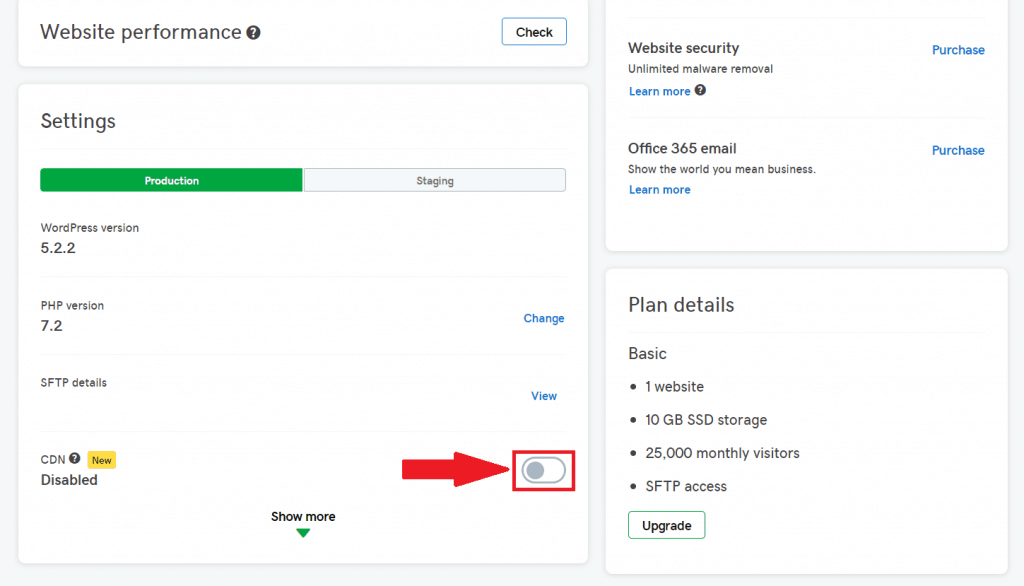Viewport: 1024px width, 586px height.
Task: Purchase Website security
Action: click(957, 50)
